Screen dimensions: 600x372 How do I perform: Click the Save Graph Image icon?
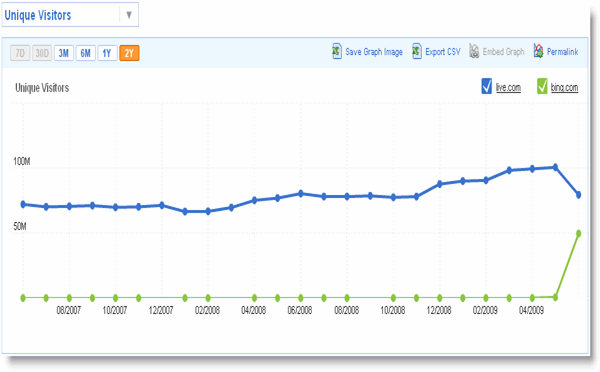(x=337, y=51)
